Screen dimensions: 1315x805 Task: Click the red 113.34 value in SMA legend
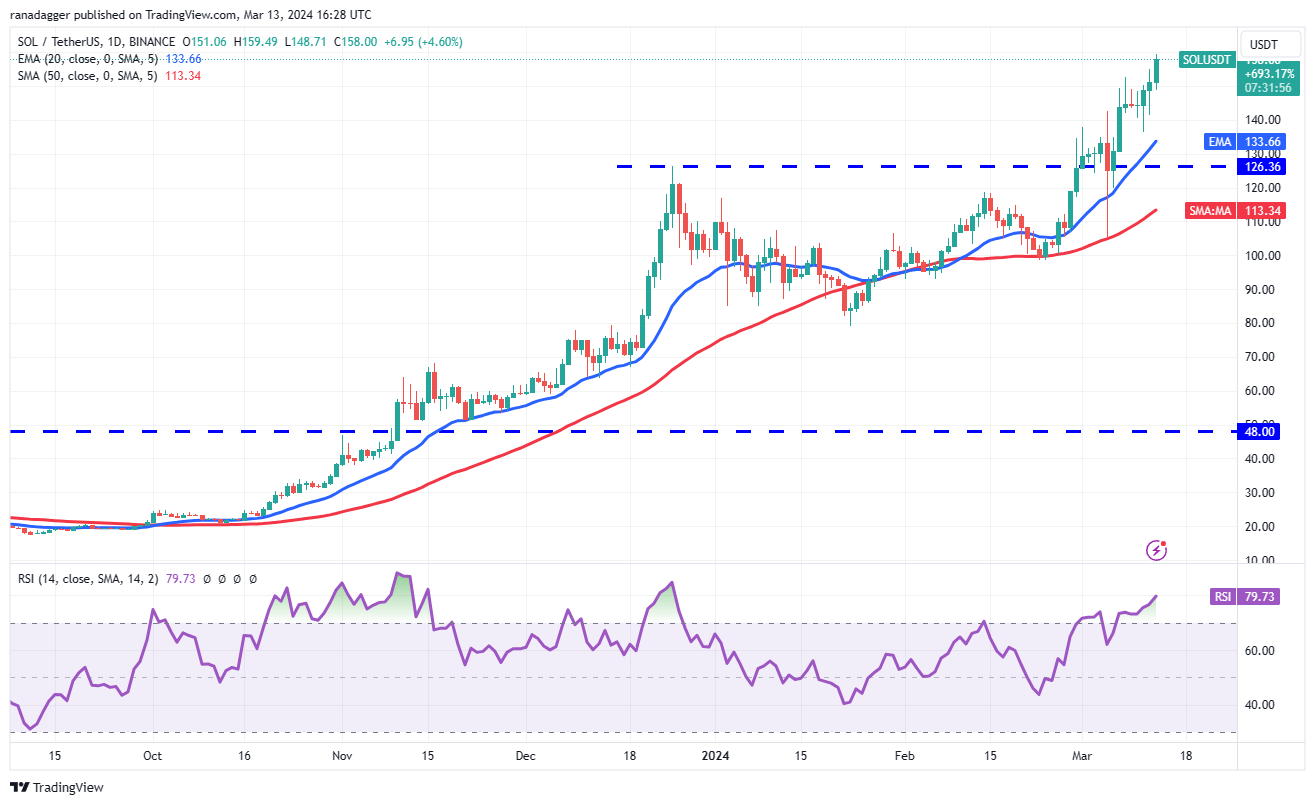[x=181, y=76]
